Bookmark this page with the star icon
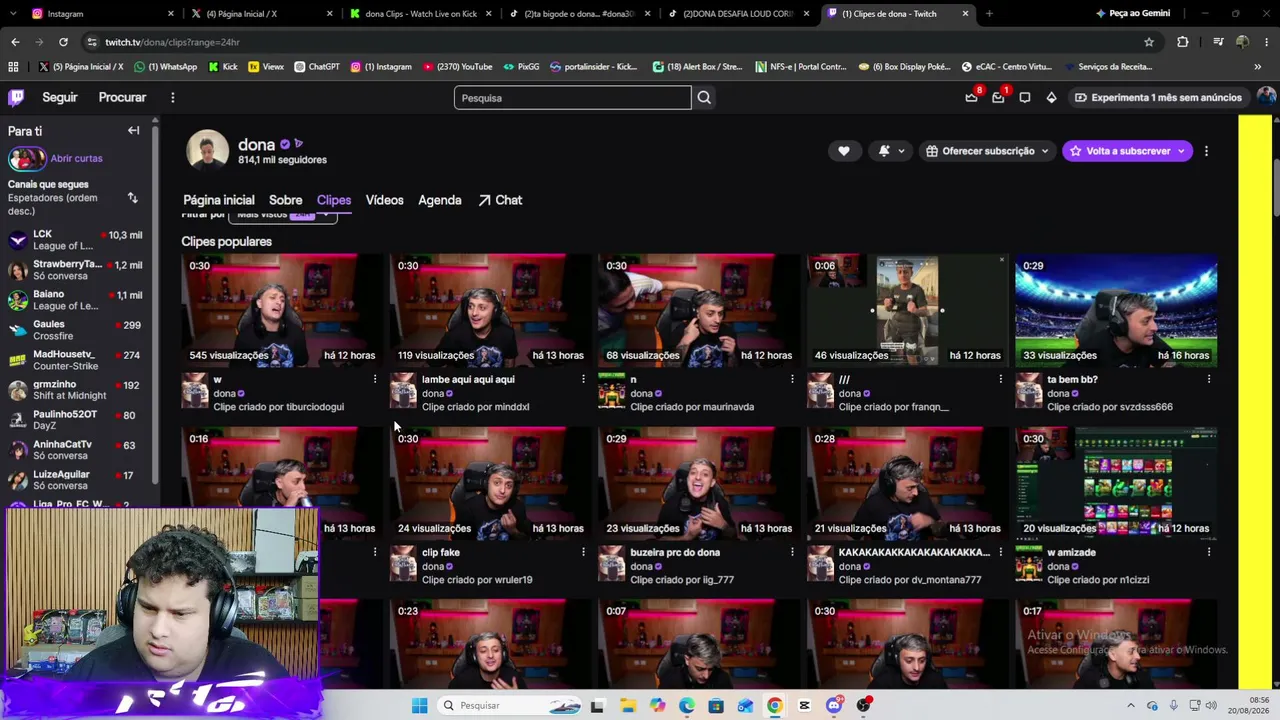The height and width of the screenshot is (720, 1280). [1149, 42]
